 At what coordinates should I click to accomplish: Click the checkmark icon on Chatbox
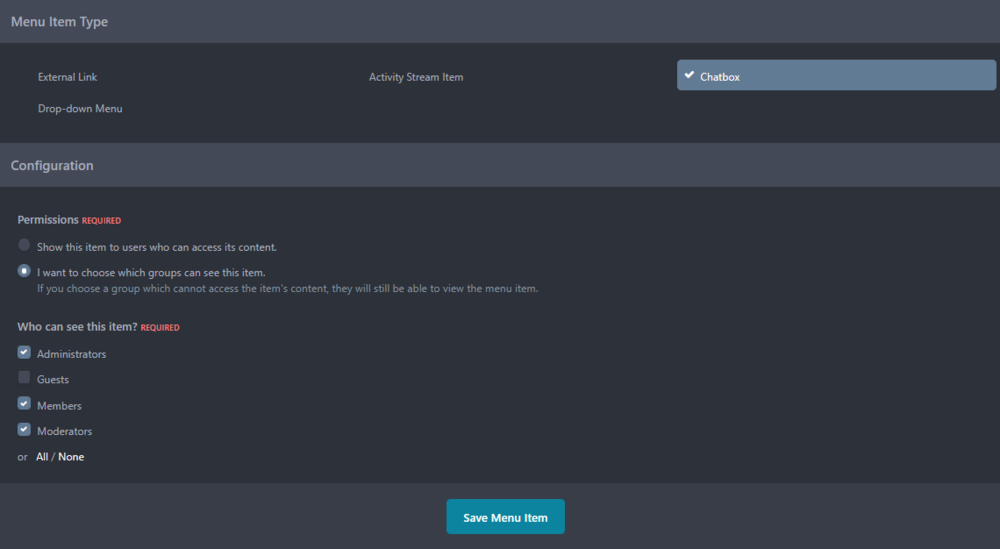pos(689,75)
